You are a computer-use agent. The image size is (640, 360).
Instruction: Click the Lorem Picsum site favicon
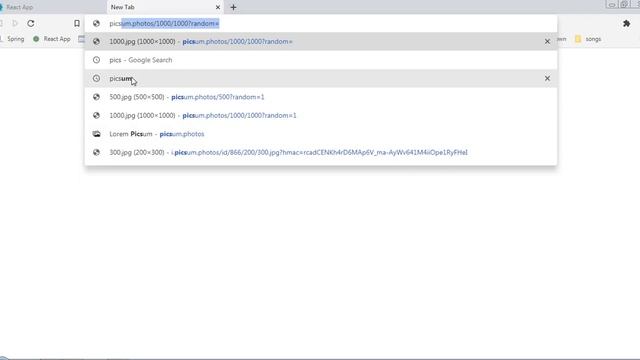tap(96, 134)
